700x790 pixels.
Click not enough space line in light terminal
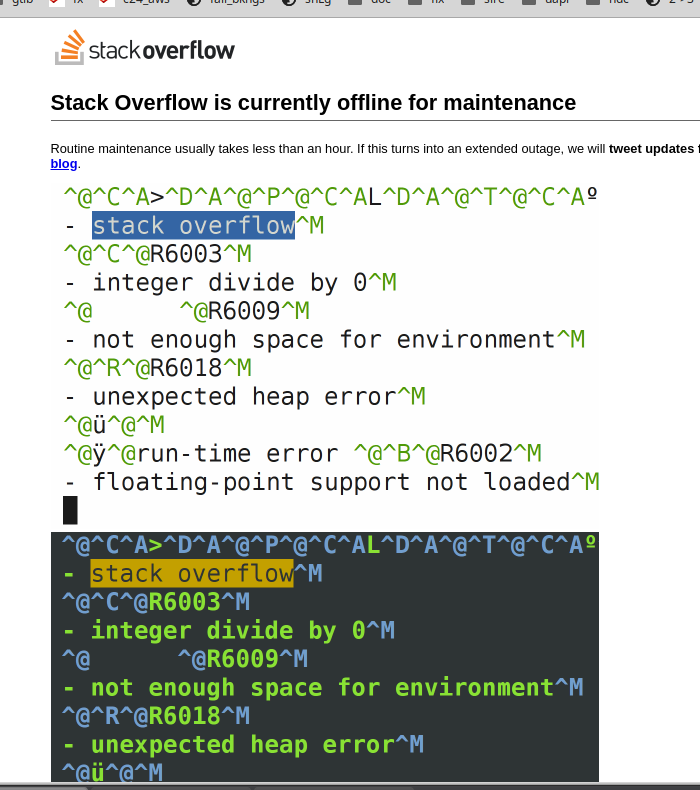coord(325,340)
